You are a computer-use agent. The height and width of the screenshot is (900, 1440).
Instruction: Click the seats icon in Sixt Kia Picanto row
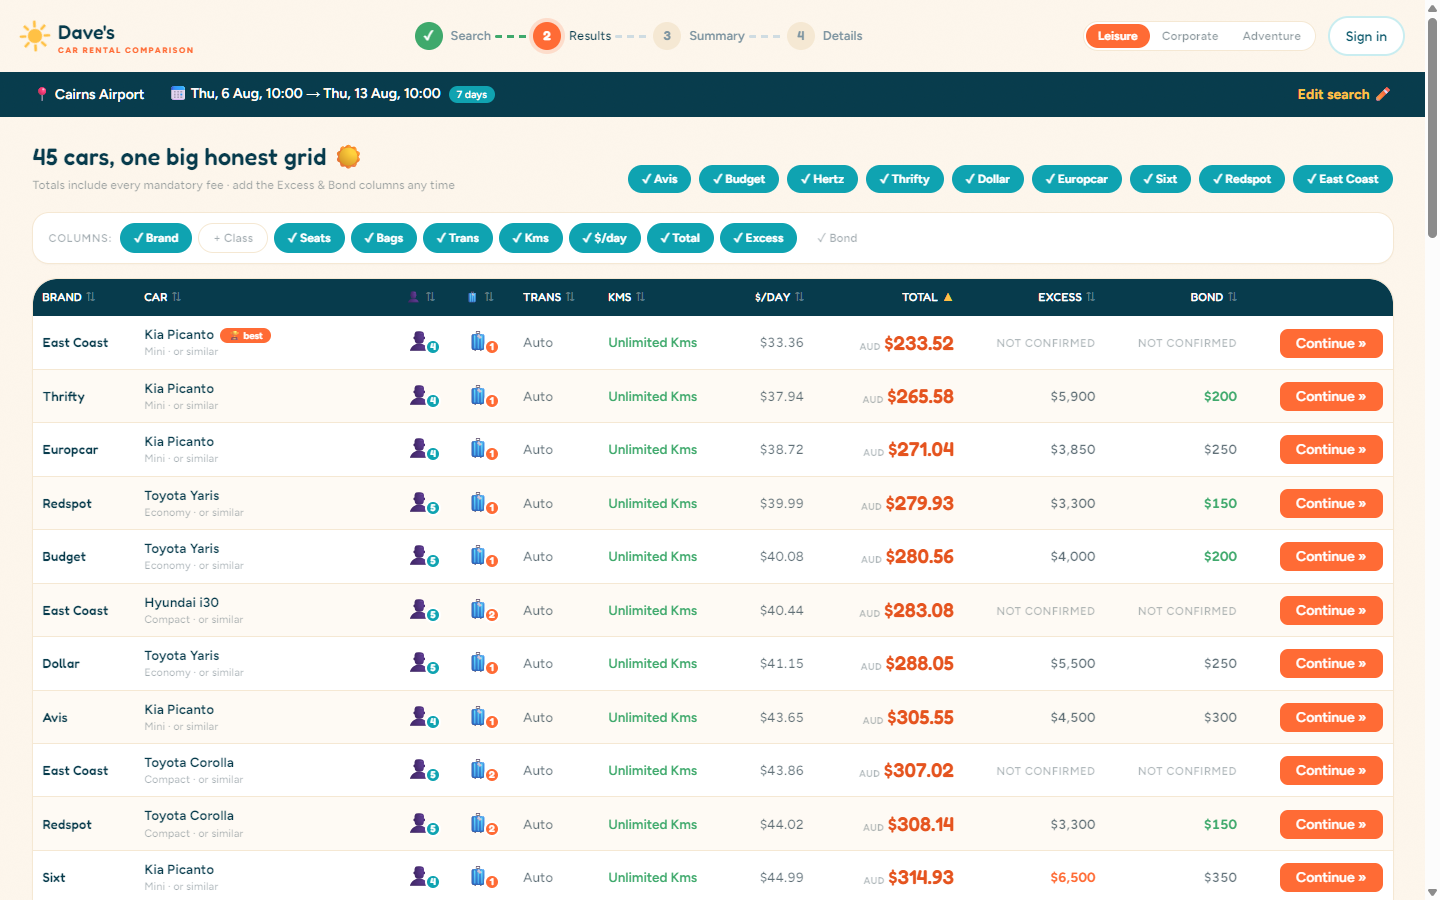[424, 877]
